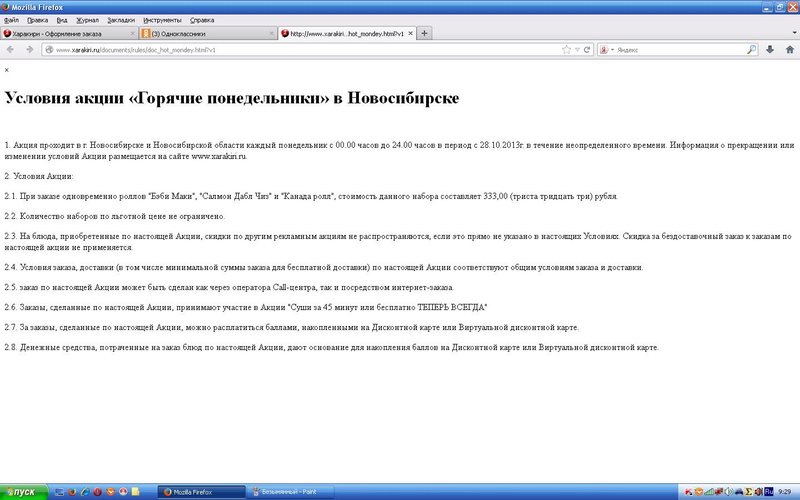Open the URL history dropdown arrow
Viewport: 800px width, 500px height.
pos(577,49)
